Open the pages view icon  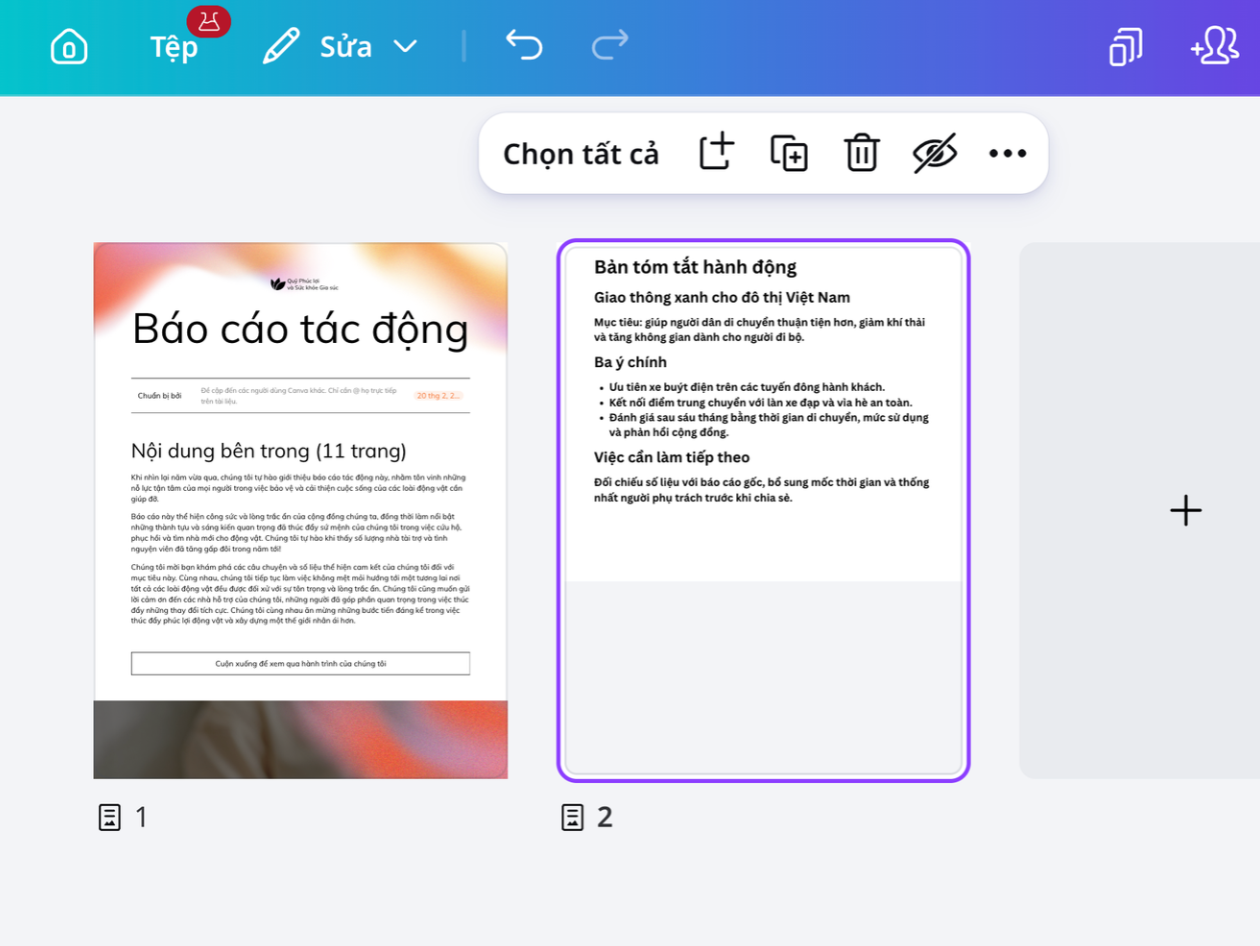pyautogui.click(x=1126, y=46)
